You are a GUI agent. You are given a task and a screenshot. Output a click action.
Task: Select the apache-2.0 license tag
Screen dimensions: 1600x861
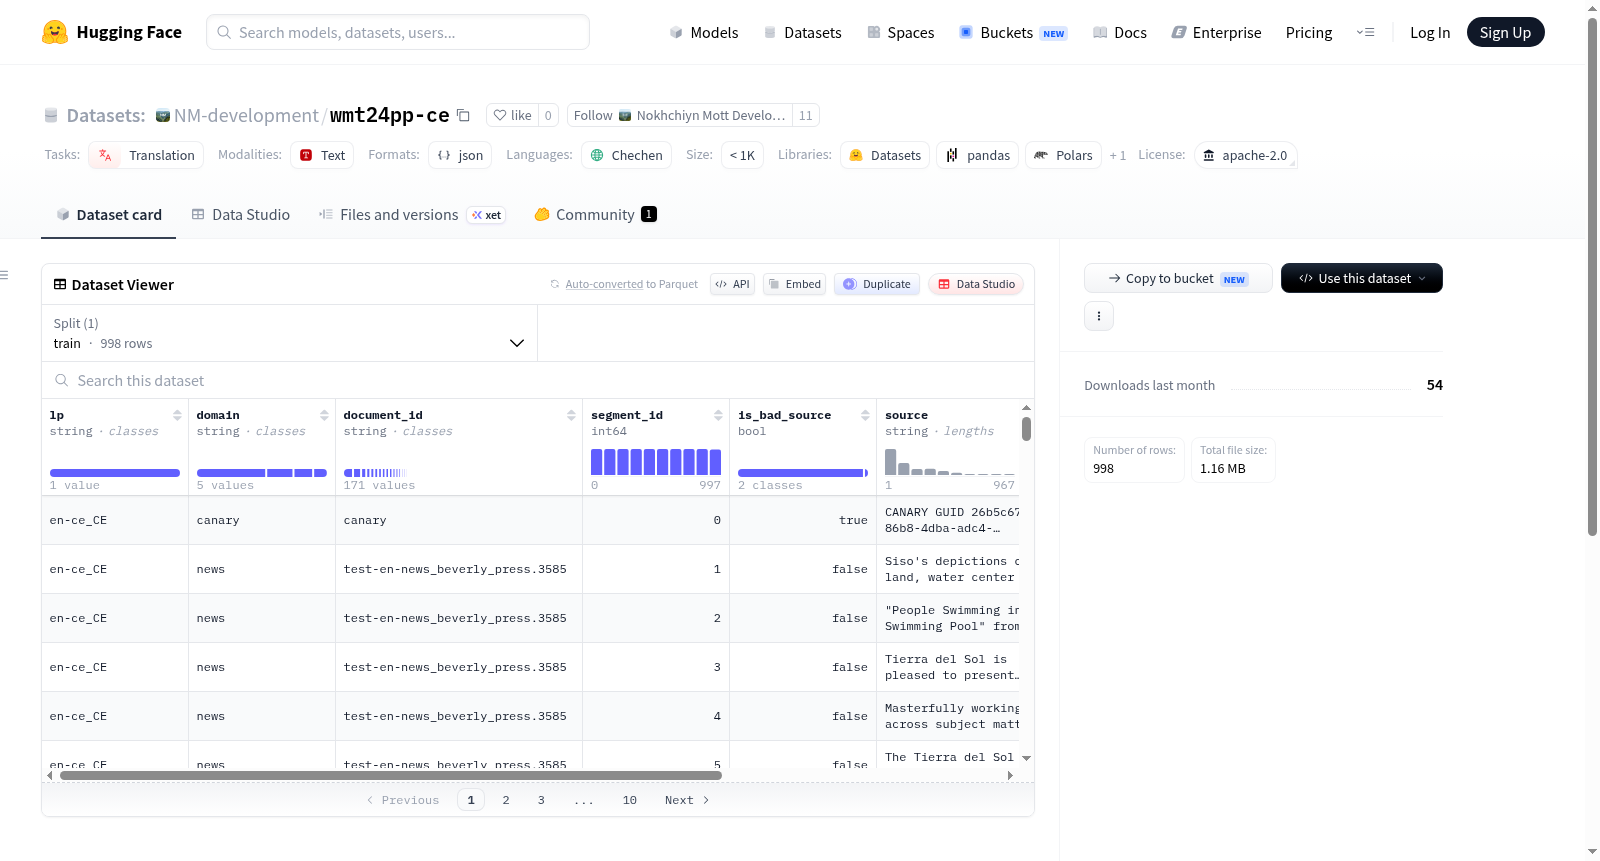point(1245,155)
